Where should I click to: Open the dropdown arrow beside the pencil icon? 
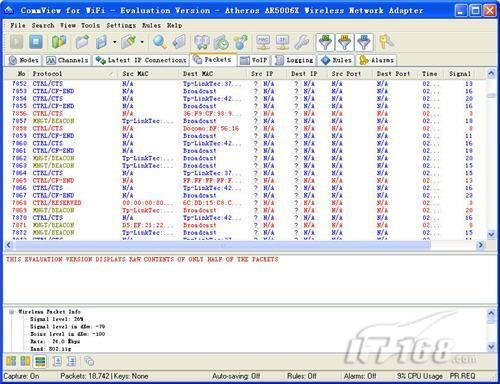(142, 42)
